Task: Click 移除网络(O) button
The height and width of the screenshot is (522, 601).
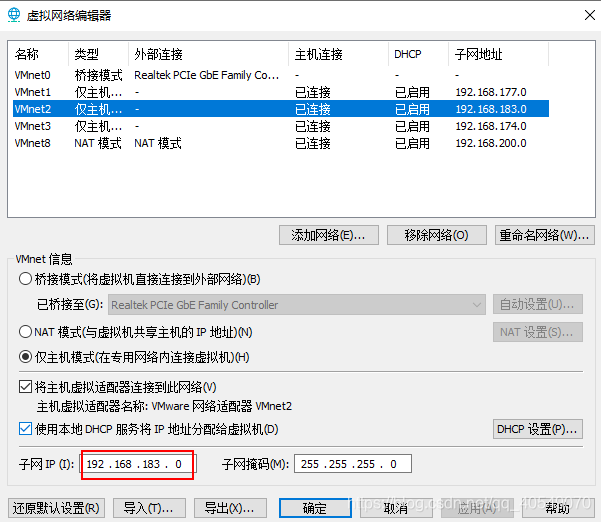Action: tap(437, 235)
